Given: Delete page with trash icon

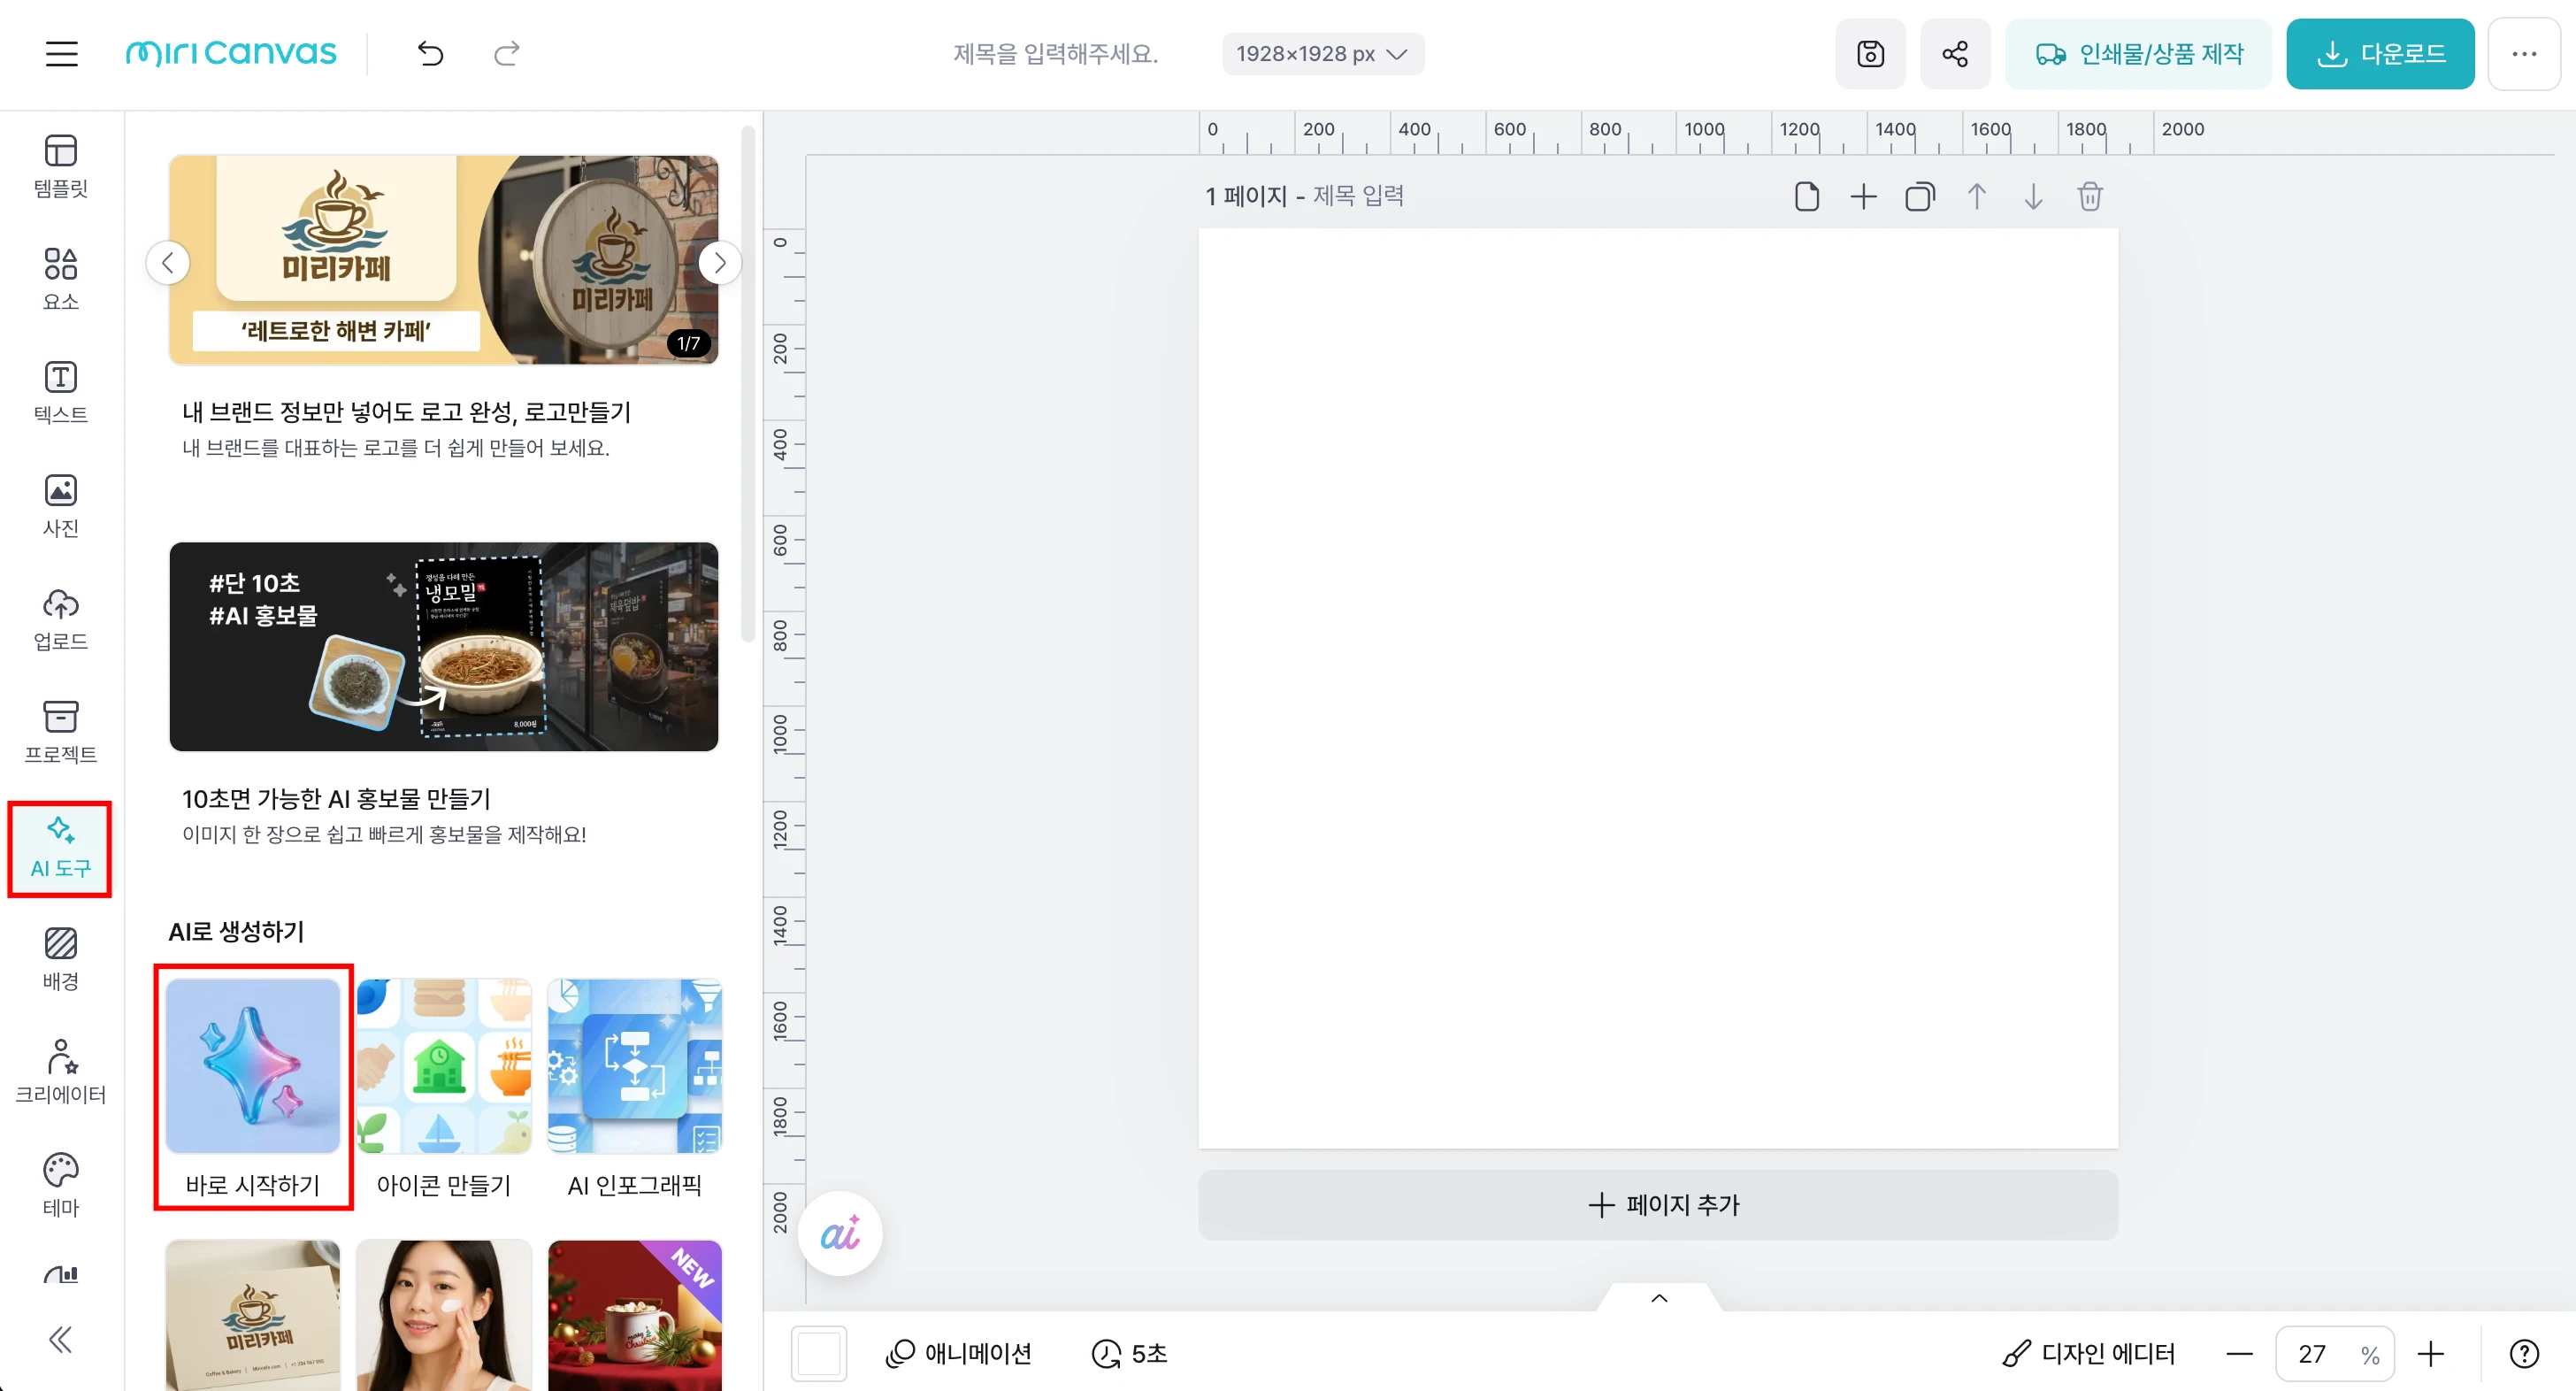Looking at the screenshot, I should (2089, 196).
